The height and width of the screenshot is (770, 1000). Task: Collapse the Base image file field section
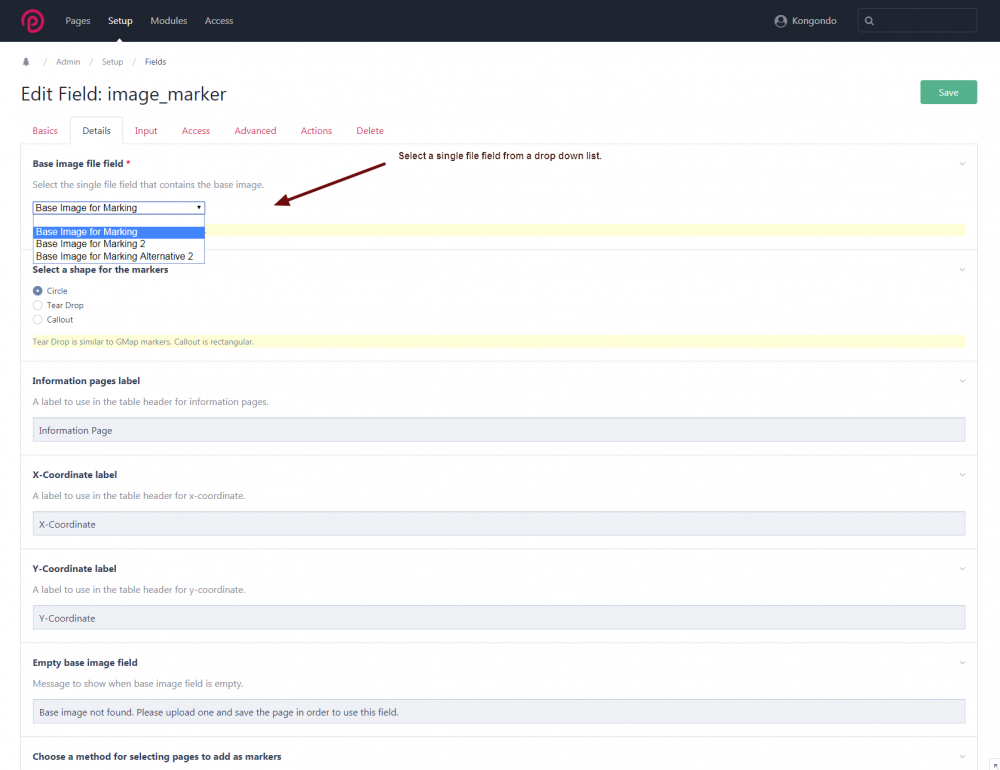(x=962, y=163)
